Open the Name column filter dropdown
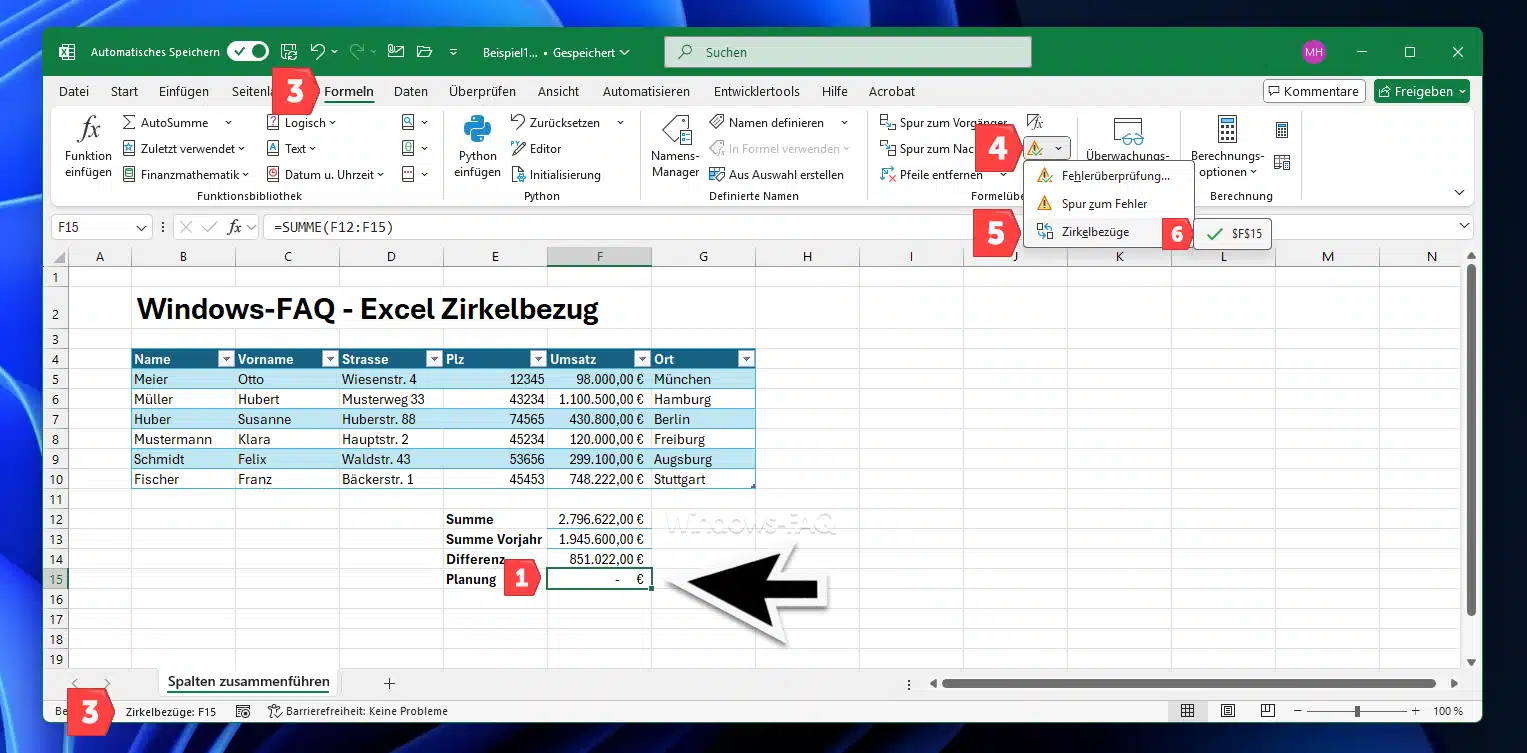This screenshot has width=1527, height=753. (x=226, y=359)
